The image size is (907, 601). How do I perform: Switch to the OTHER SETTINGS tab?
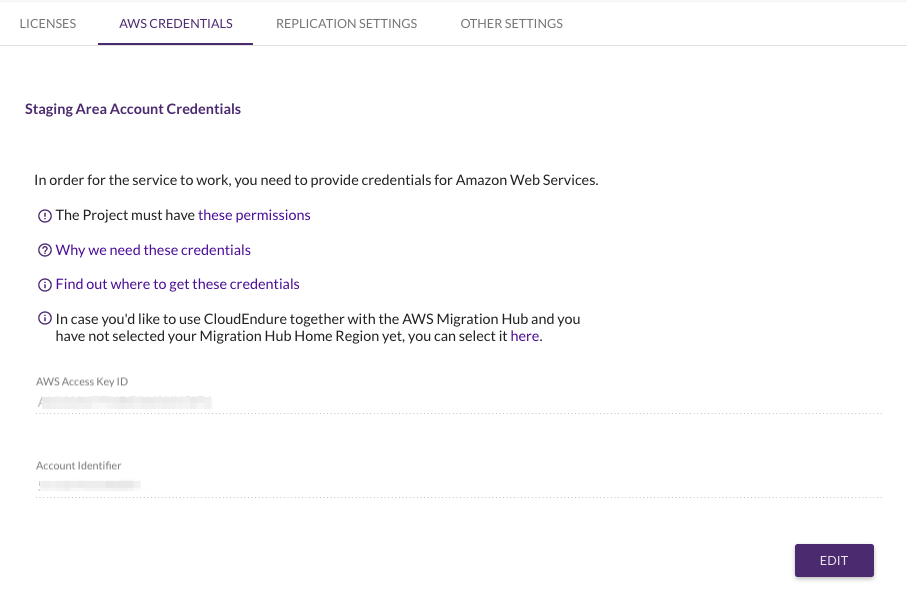click(x=511, y=23)
